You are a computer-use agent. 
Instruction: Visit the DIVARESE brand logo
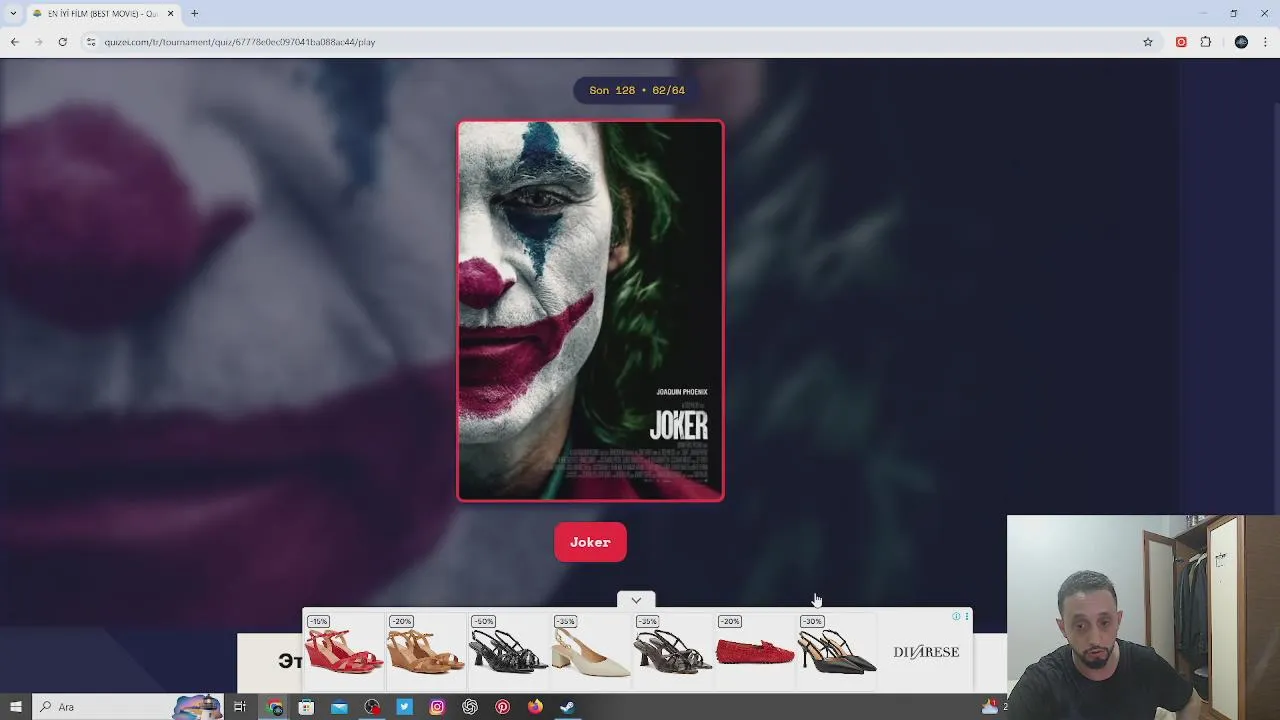[926, 652]
